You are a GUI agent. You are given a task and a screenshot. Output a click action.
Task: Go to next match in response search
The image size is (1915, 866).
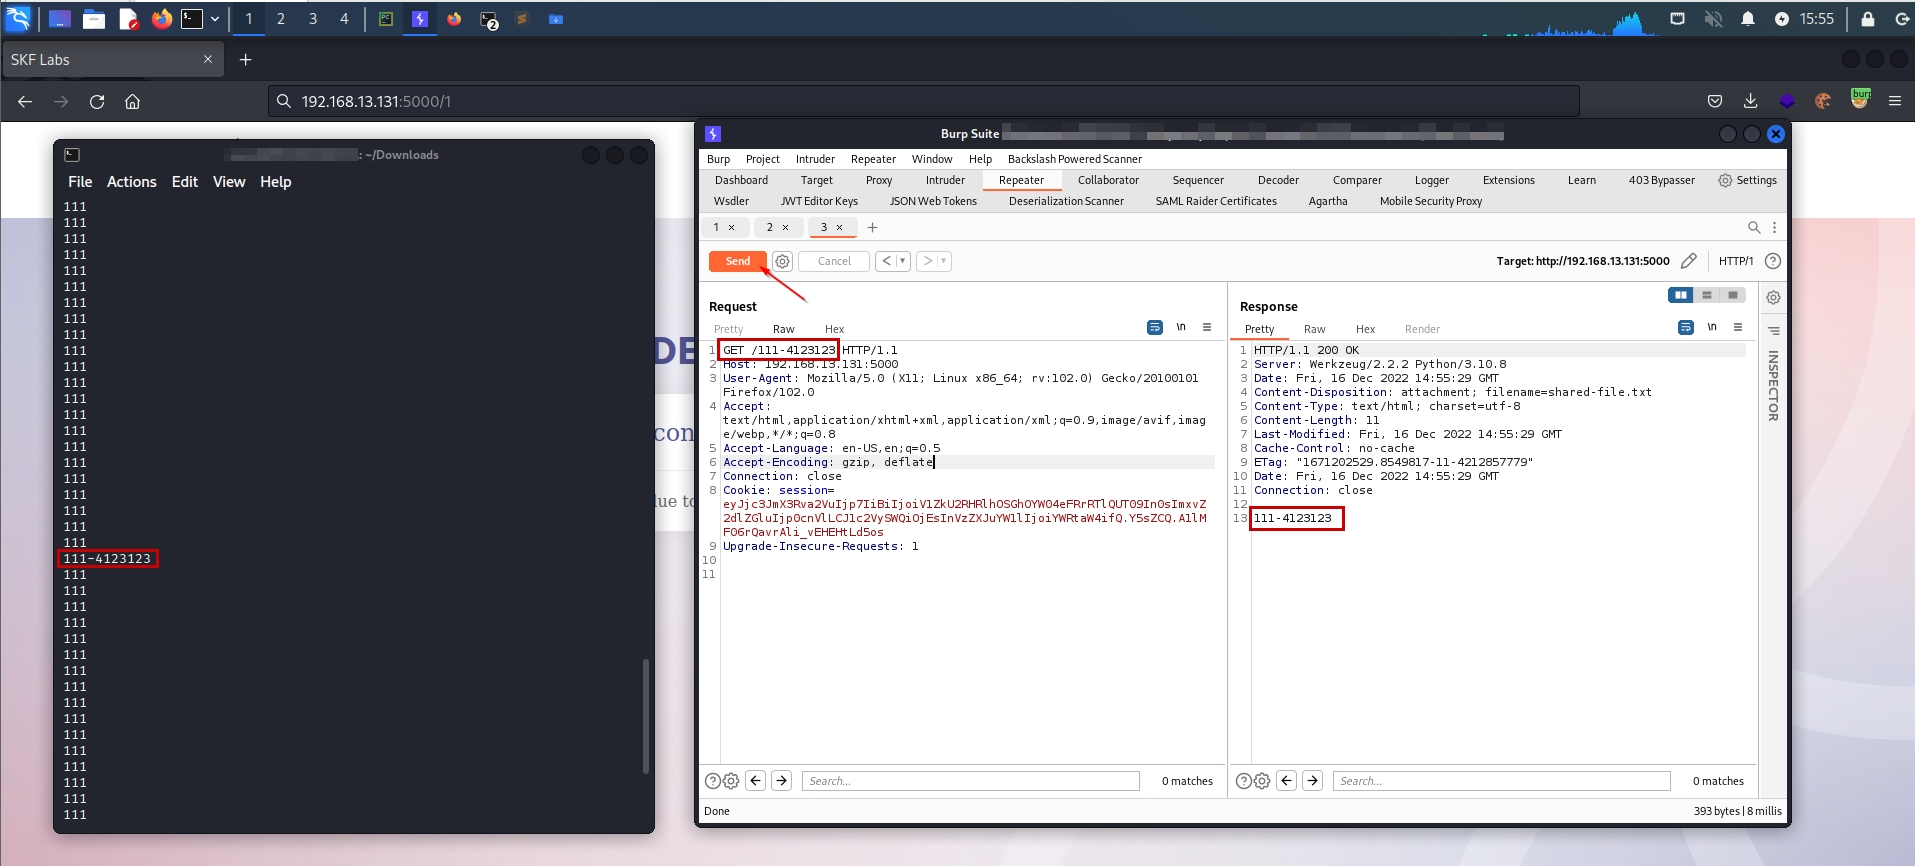pos(1313,781)
